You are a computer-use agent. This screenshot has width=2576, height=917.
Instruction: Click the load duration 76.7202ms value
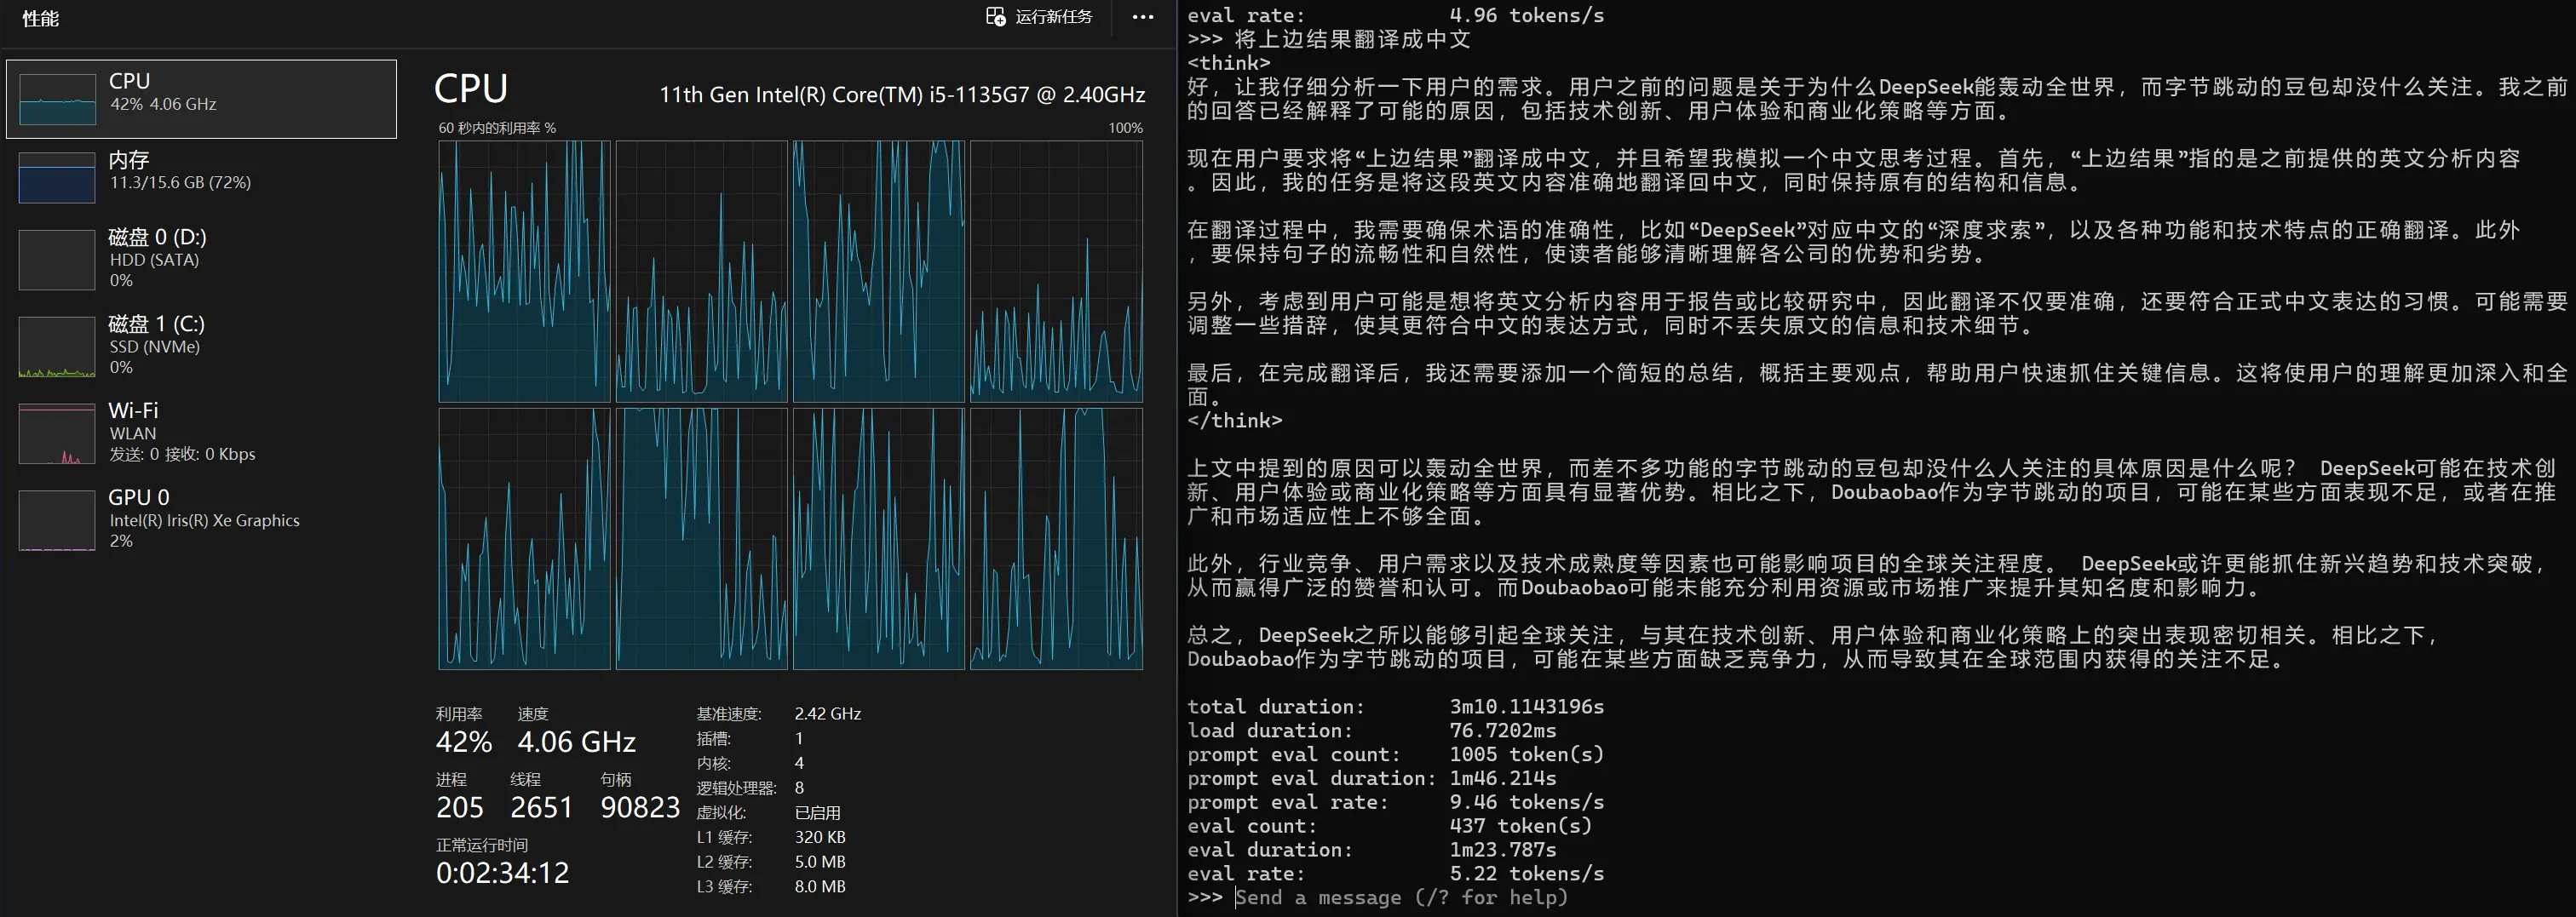click(x=1502, y=730)
